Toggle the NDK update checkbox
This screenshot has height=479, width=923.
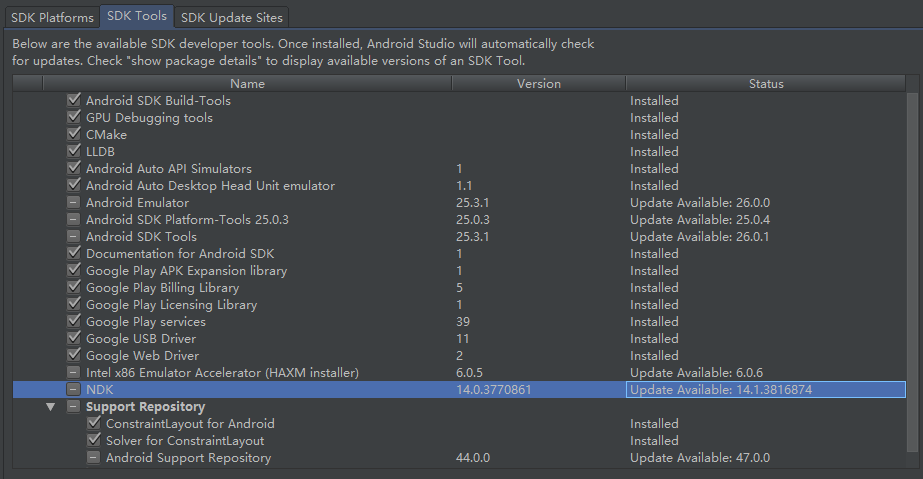coord(73,390)
